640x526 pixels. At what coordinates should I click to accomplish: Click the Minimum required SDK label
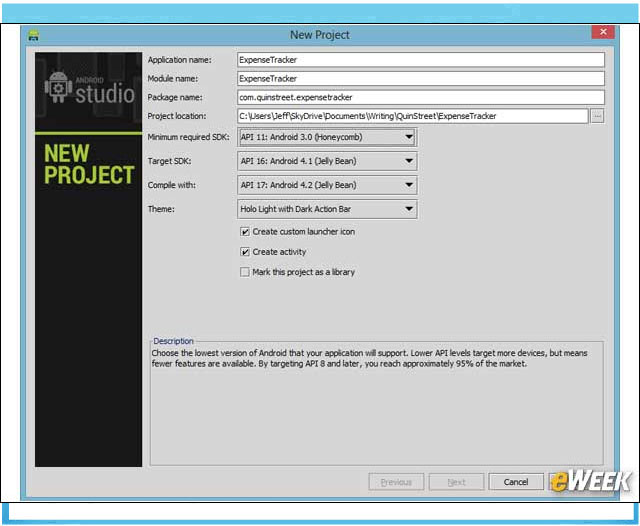(188, 137)
